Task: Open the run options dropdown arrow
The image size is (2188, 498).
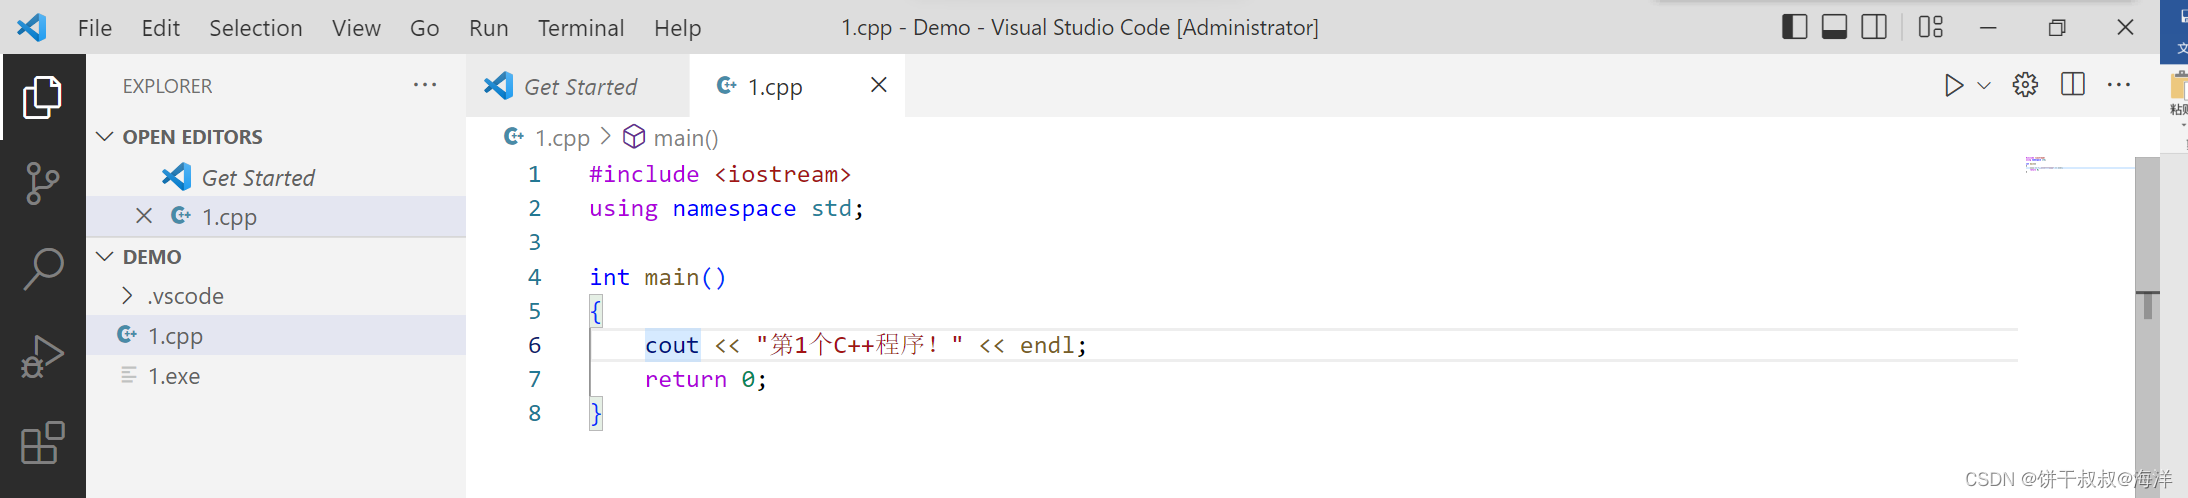Action: (1984, 86)
